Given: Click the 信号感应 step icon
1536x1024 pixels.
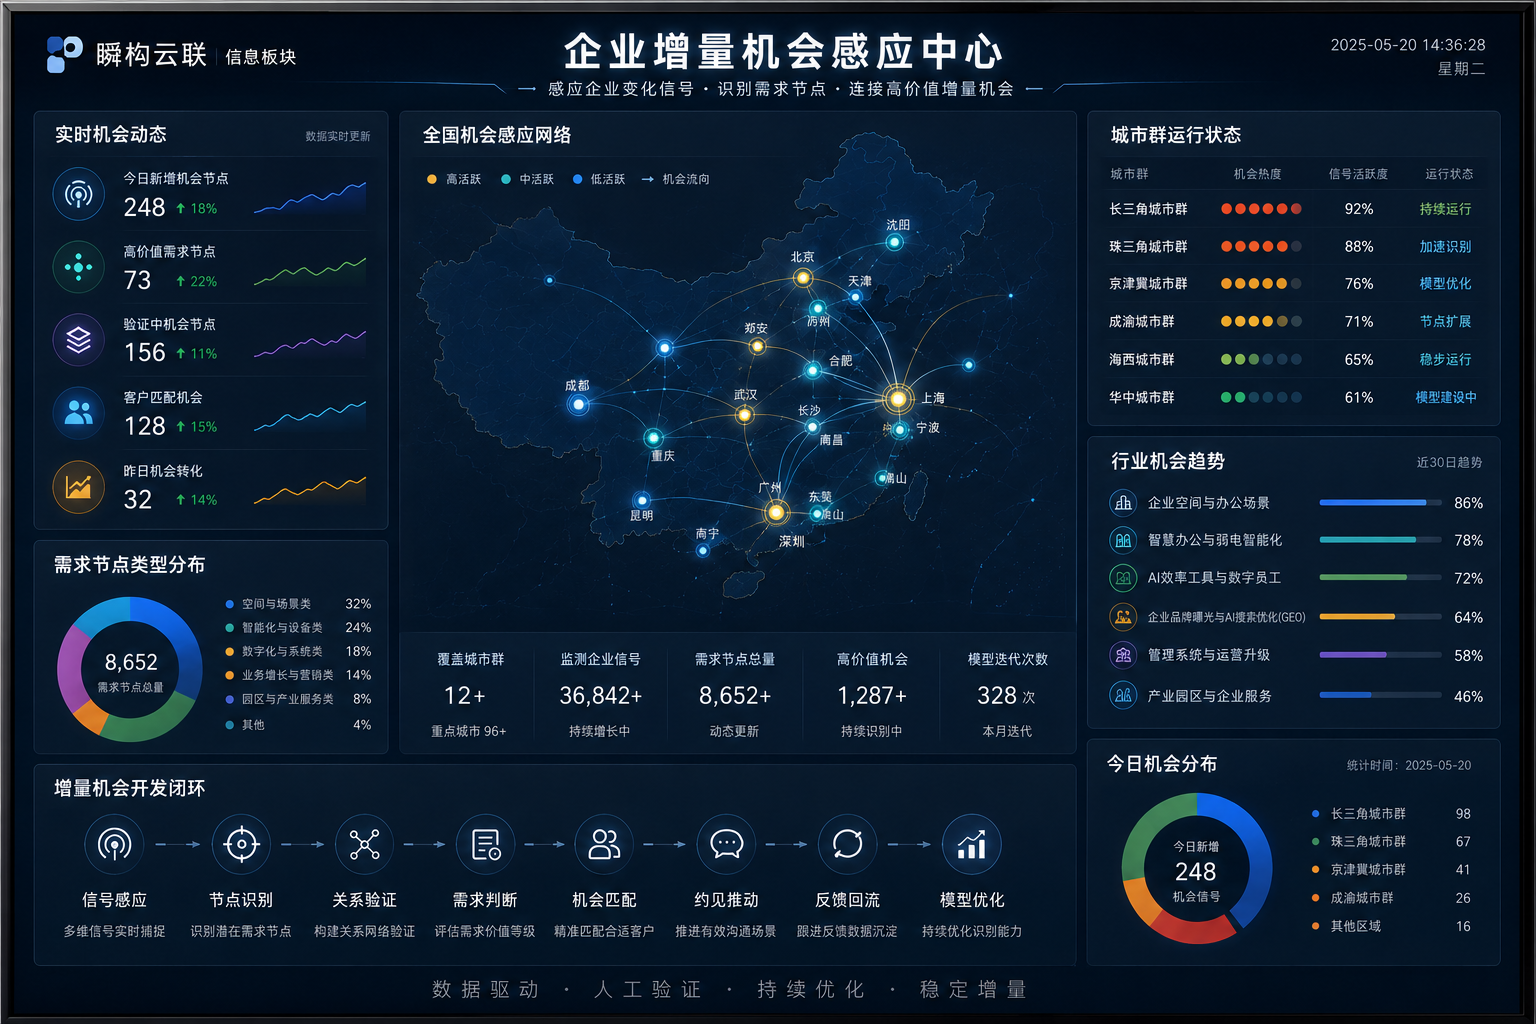Looking at the screenshot, I should click(114, 845).
